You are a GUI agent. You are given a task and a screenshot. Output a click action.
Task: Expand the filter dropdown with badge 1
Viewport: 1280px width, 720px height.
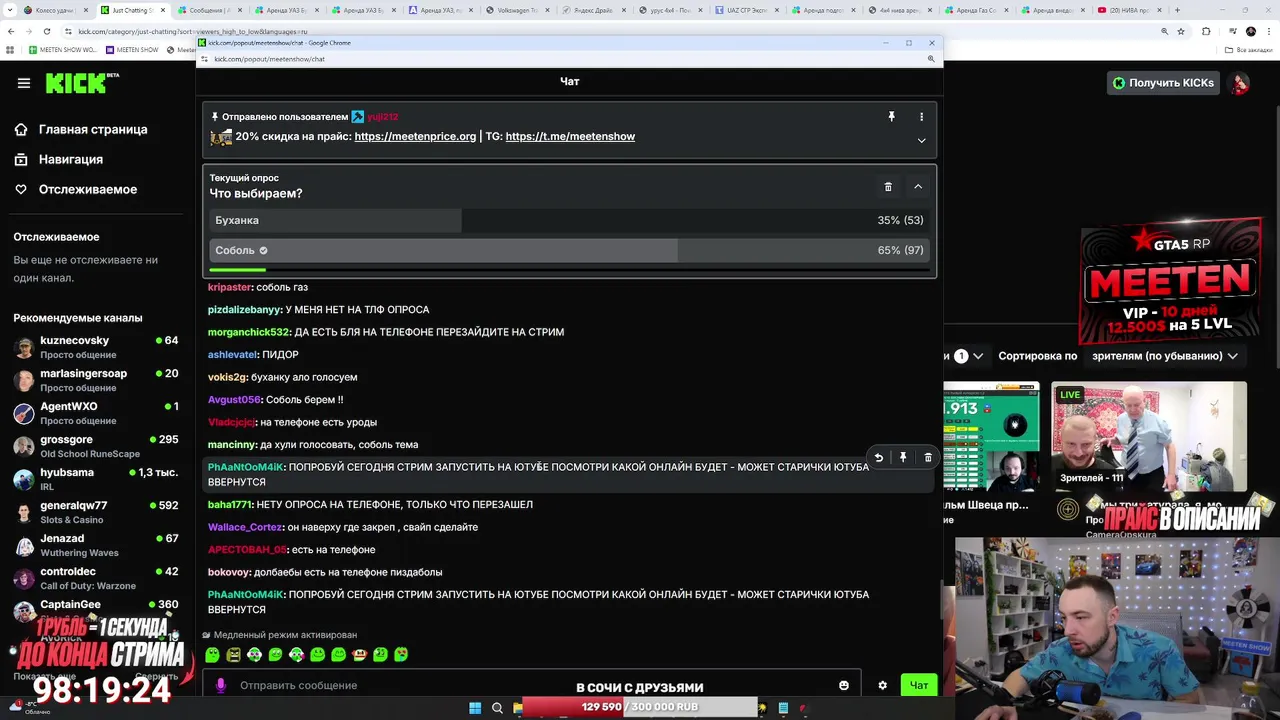(969, 356)
